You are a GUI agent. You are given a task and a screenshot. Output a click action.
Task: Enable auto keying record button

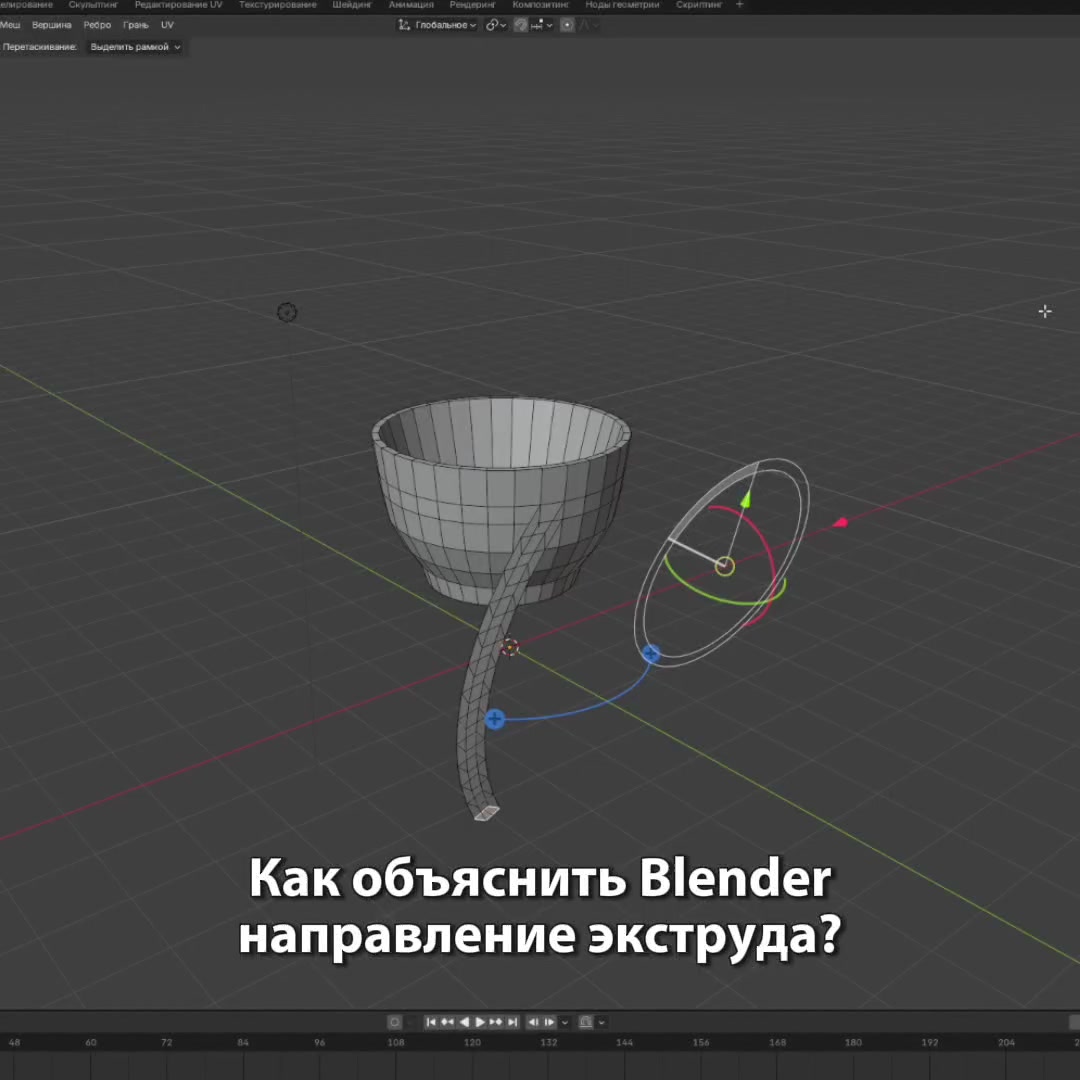[395, 1022]
